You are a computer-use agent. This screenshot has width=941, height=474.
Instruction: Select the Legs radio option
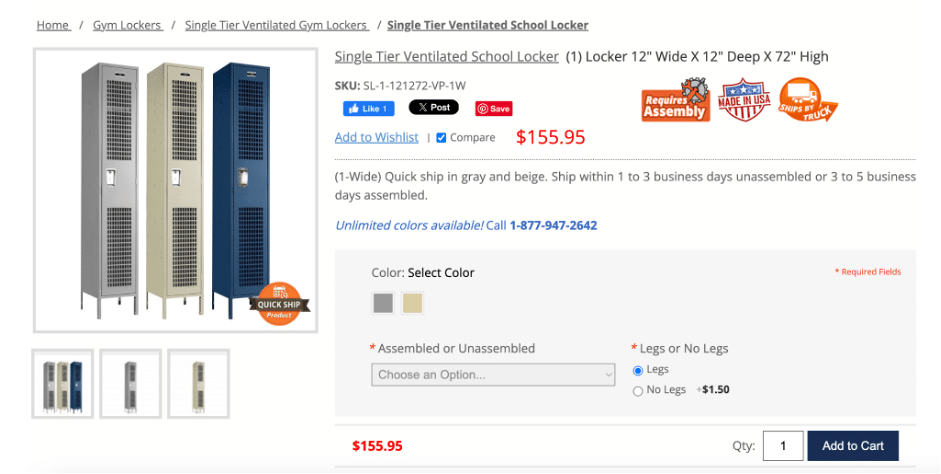[x=638, y=370]
